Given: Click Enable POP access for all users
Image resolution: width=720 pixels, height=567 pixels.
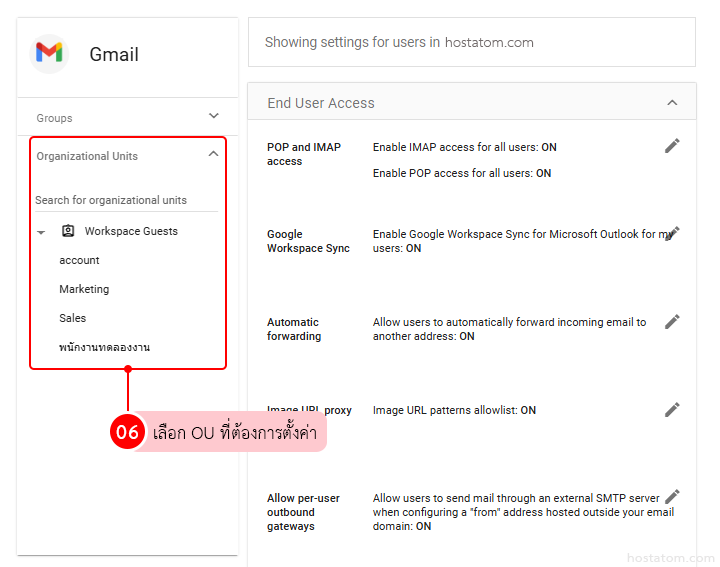Looking at the screenshot, I should [x=462, y=173].
